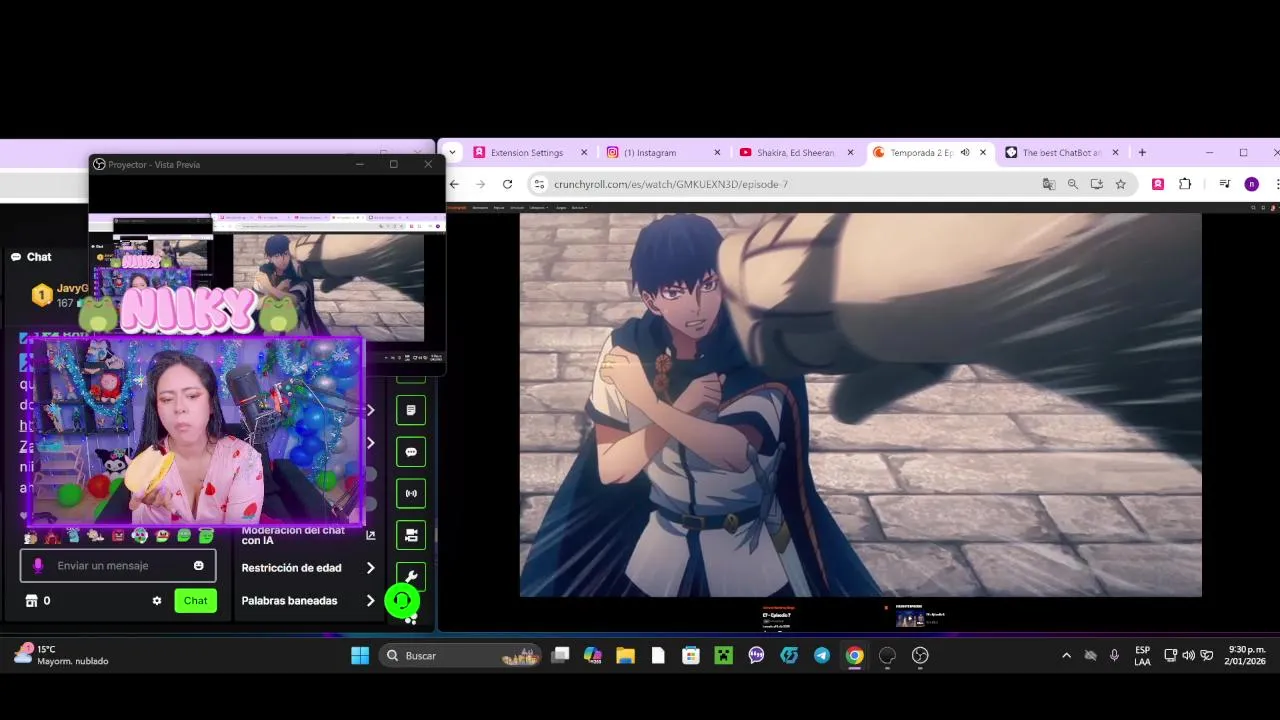Screen dimensions: 1280x720
Task: Open the Chrome extensions puzzle icon
Action: point(1185,184)
